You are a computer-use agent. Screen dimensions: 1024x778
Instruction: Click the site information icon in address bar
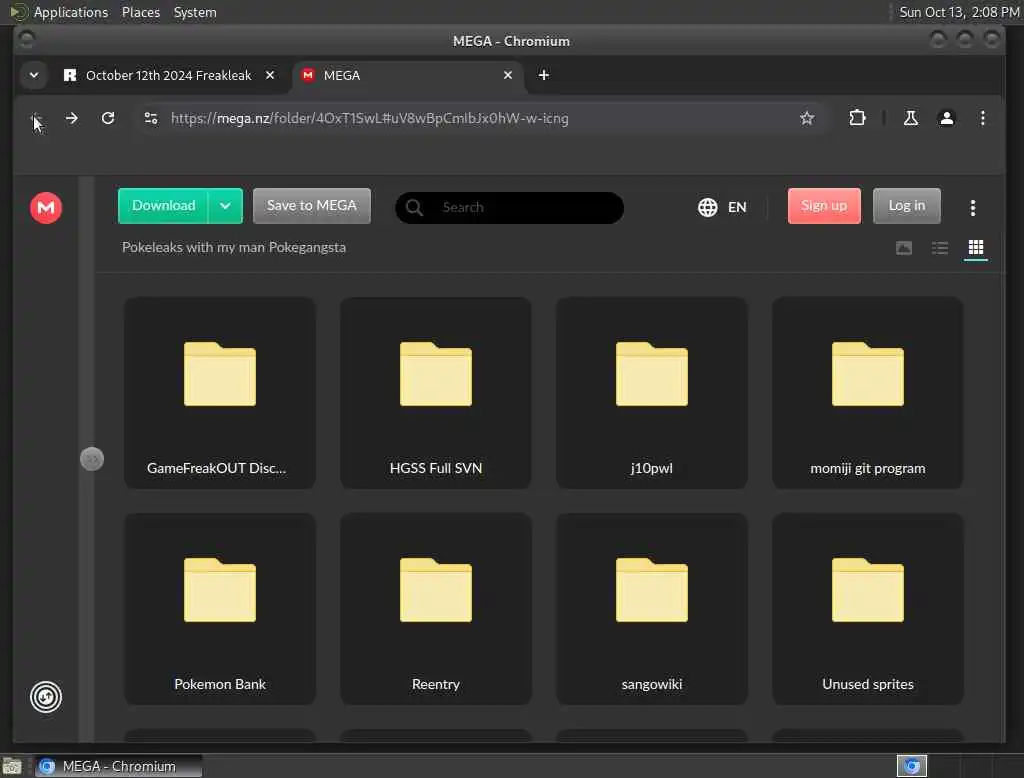click(151, 118)
